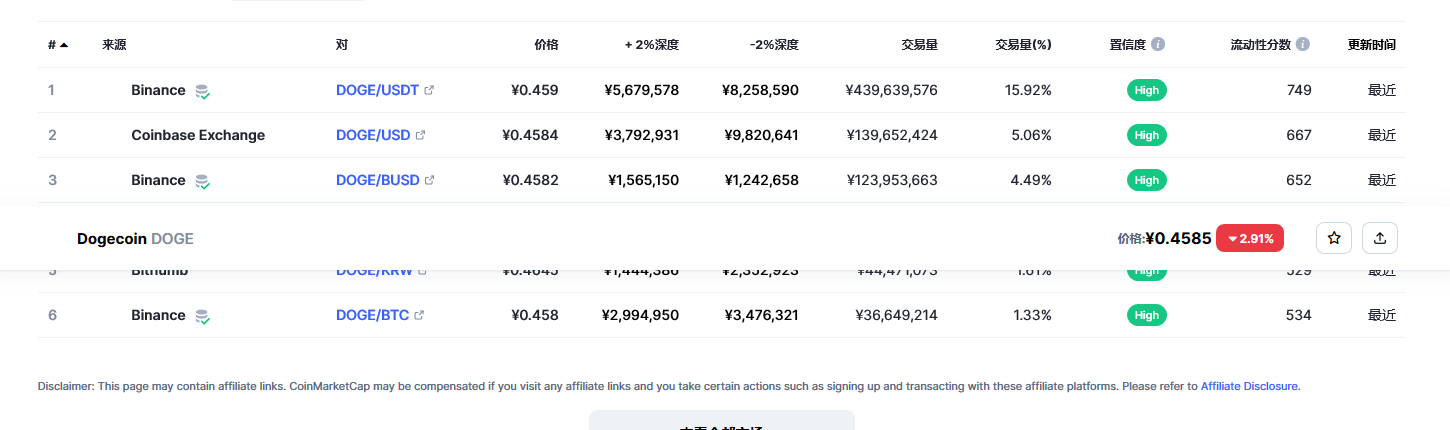Sort by the 更新时间 column header
This screenshot has width=1450, height=430.
(1371, 45)
